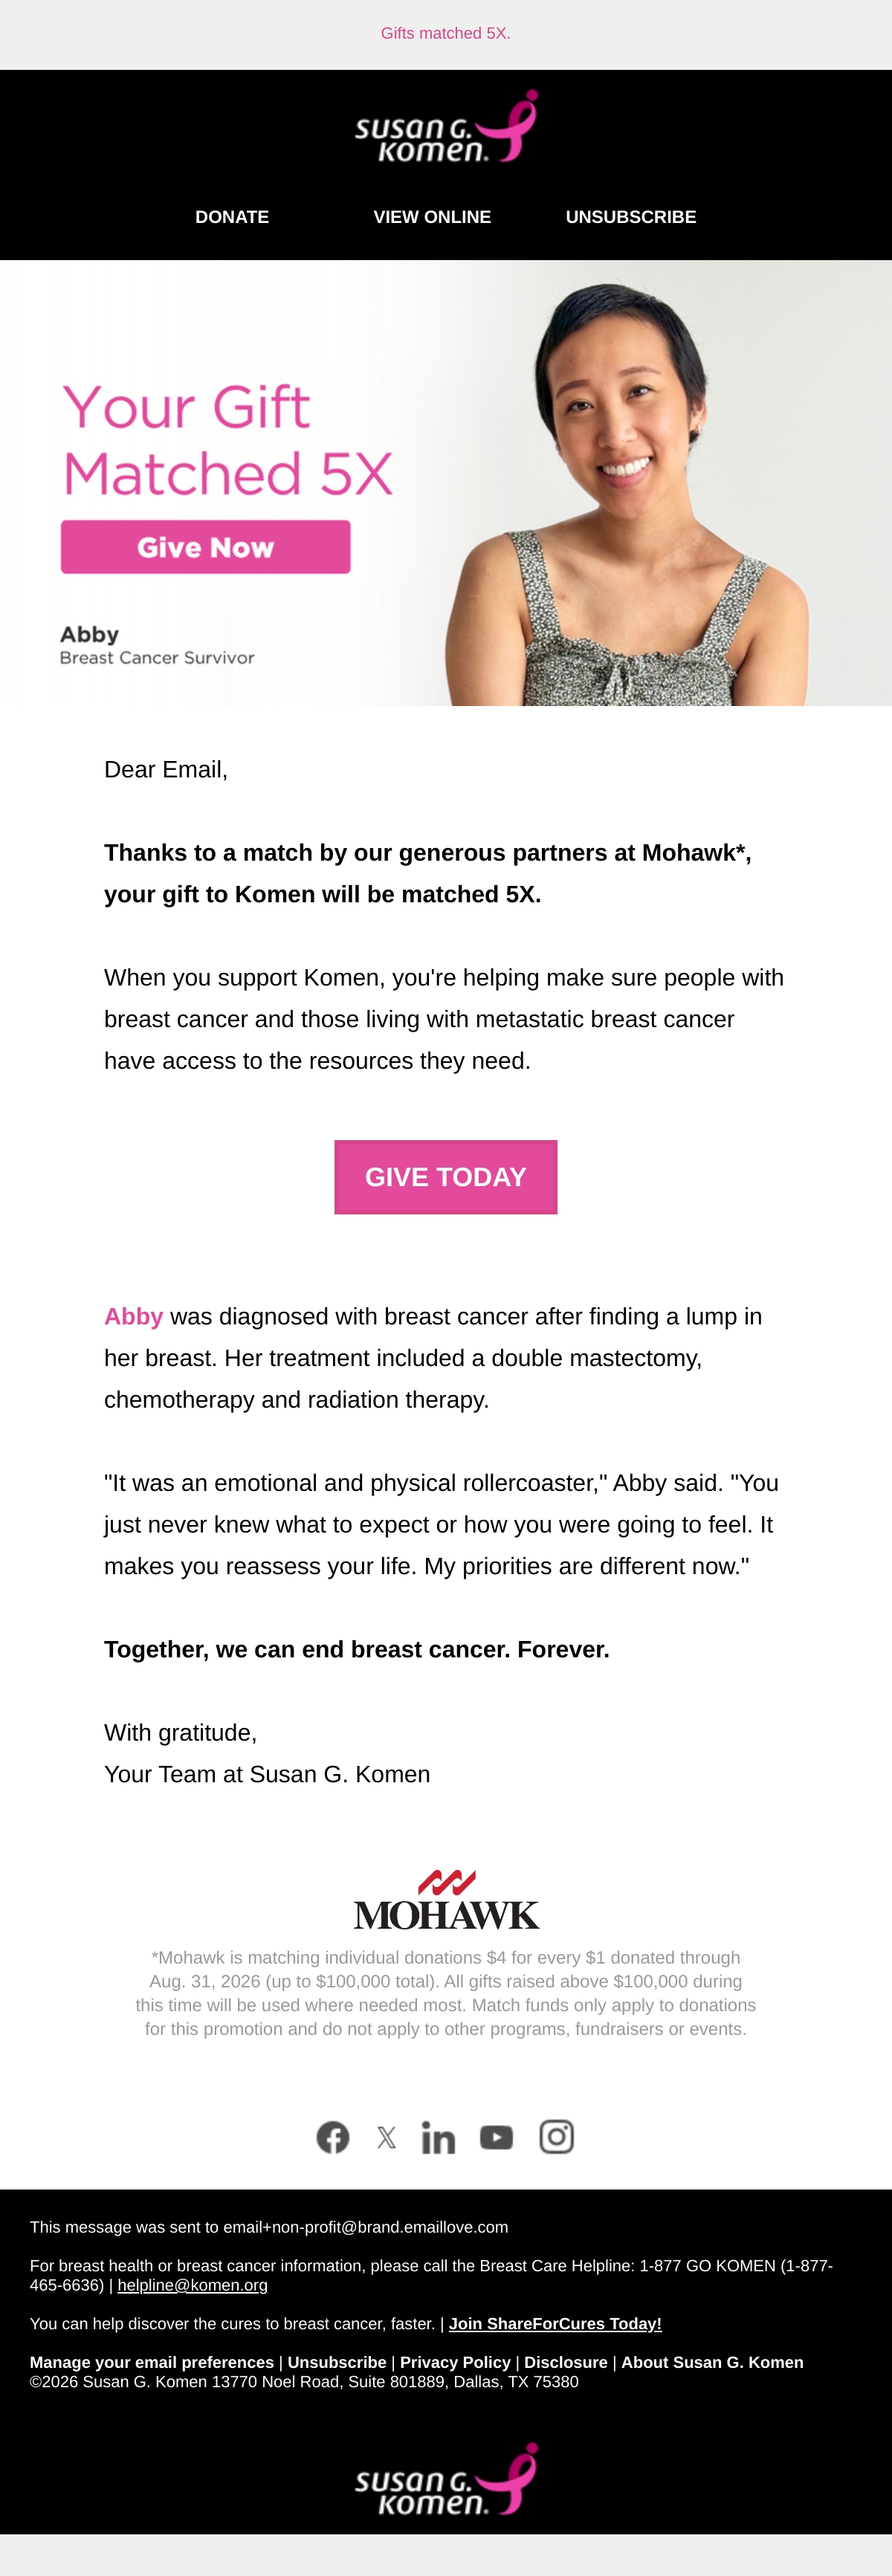
Task: Open the Facebook social icon
Action: click(x=333, y=2137)
